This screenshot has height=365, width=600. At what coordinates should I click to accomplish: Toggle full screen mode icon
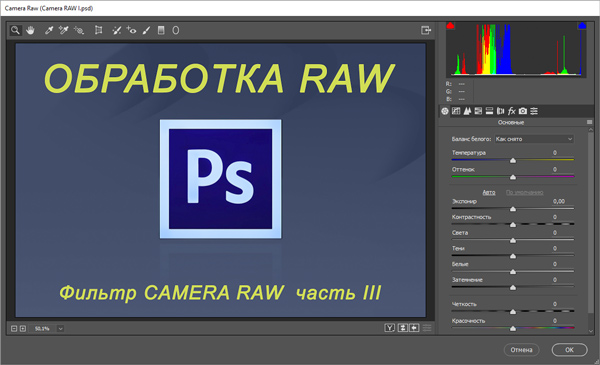[x=426, y=30]
